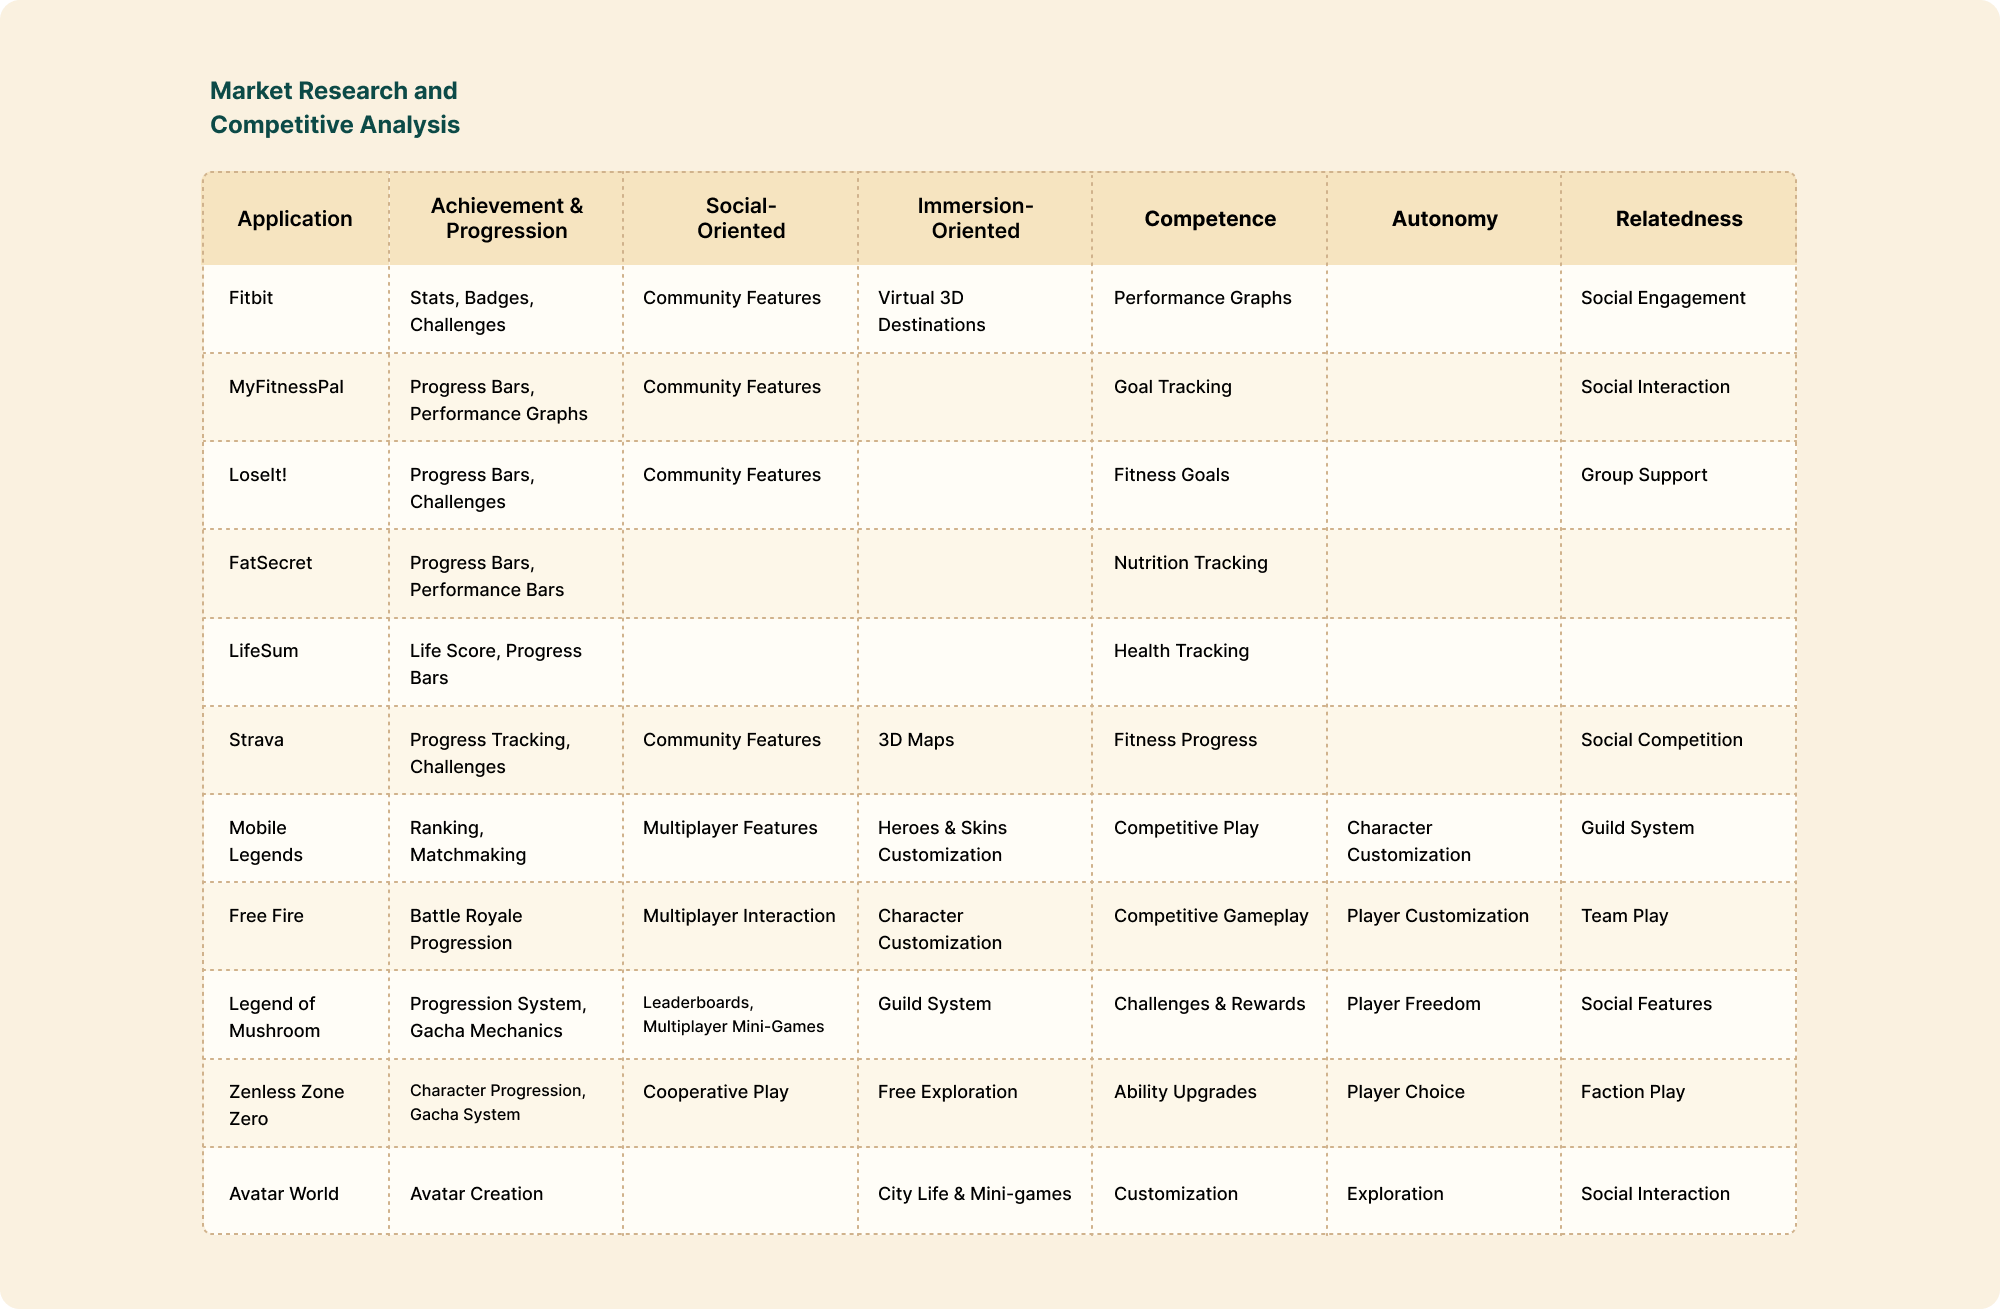Click the 'Market Research and Competitive Analysis' title

335,107
